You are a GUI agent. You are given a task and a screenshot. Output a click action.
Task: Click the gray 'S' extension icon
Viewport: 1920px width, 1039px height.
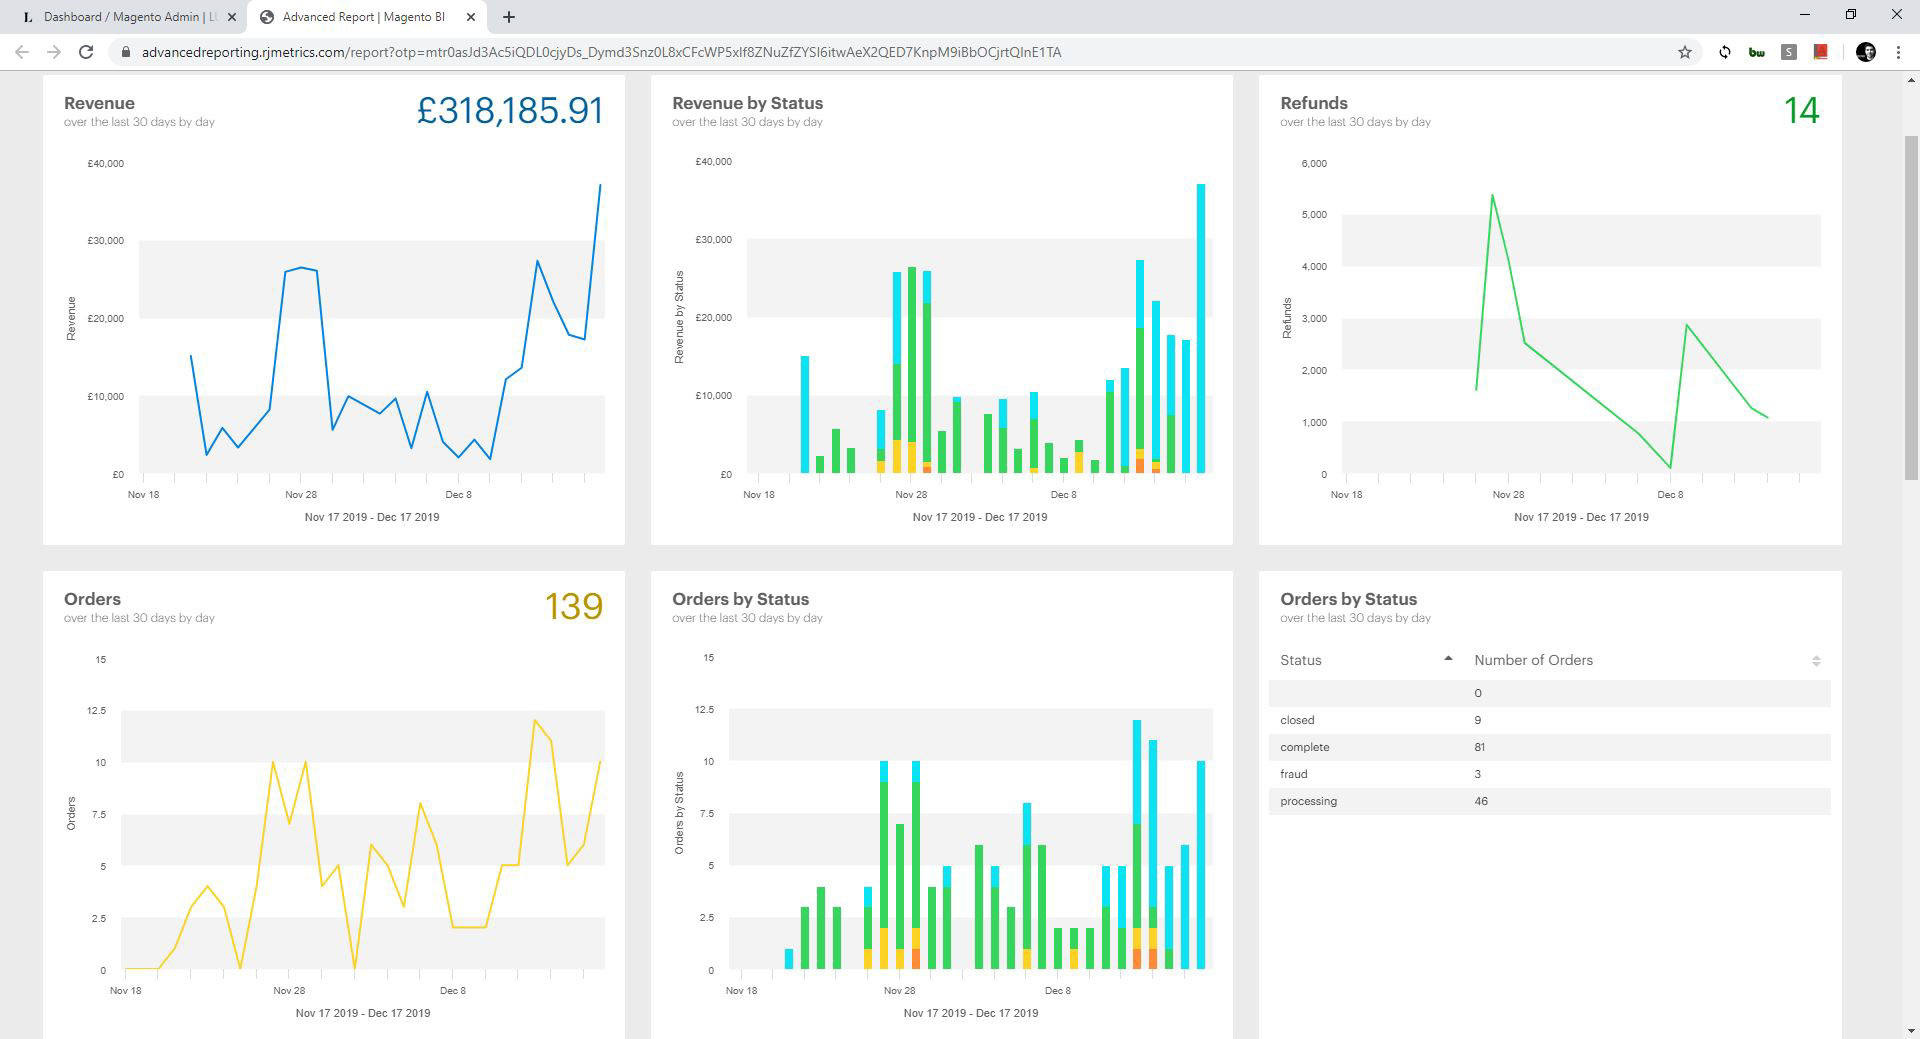tap(1789, 52)
